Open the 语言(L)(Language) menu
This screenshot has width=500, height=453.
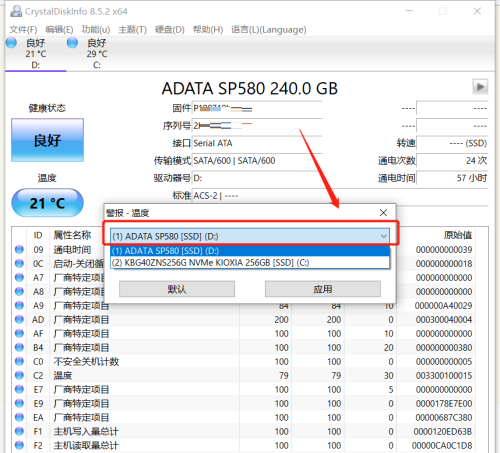click(269, 30)
